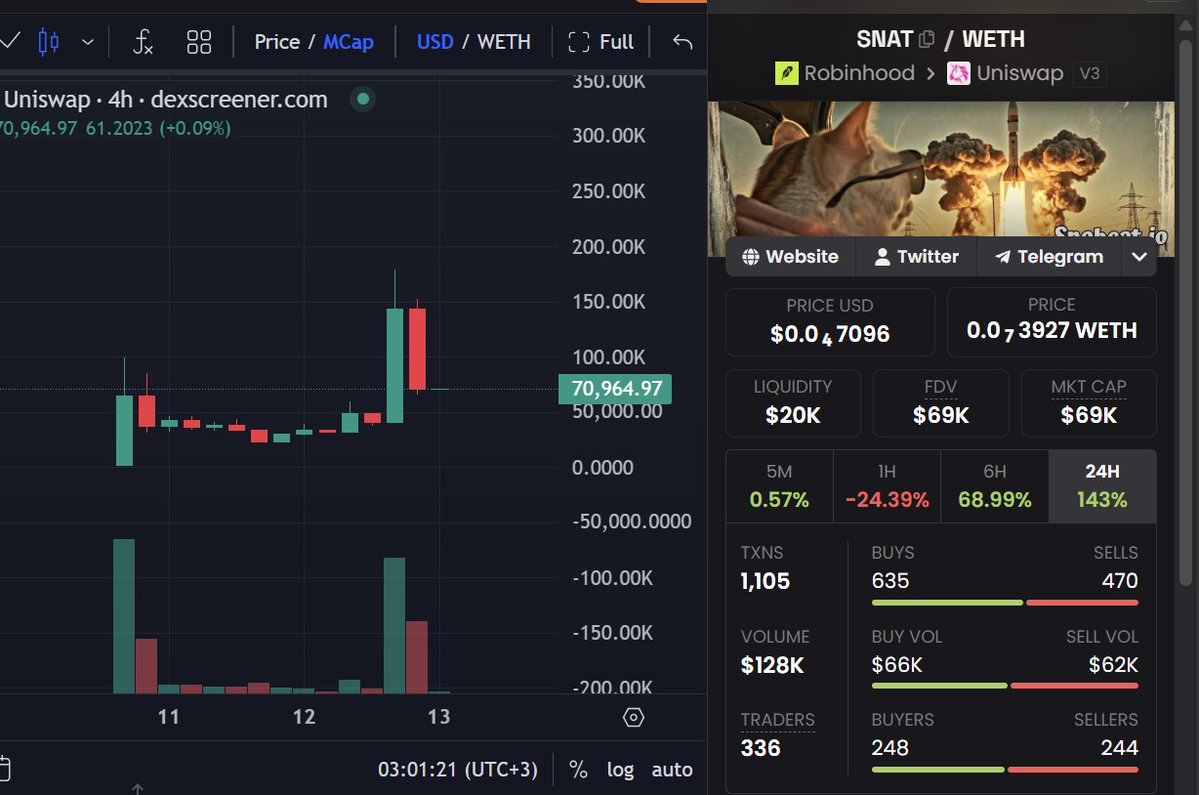The width and height of the screenshot is (1199, 795).
Task: Expand the chart type dropdown chevron
Action: click(x=88, y=42)
